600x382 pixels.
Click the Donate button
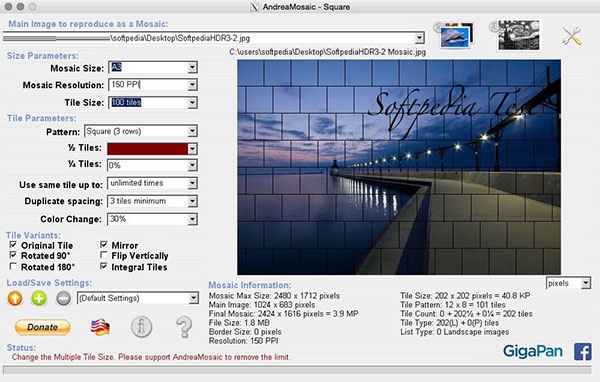pyautogui.click(x=42, y=327)
